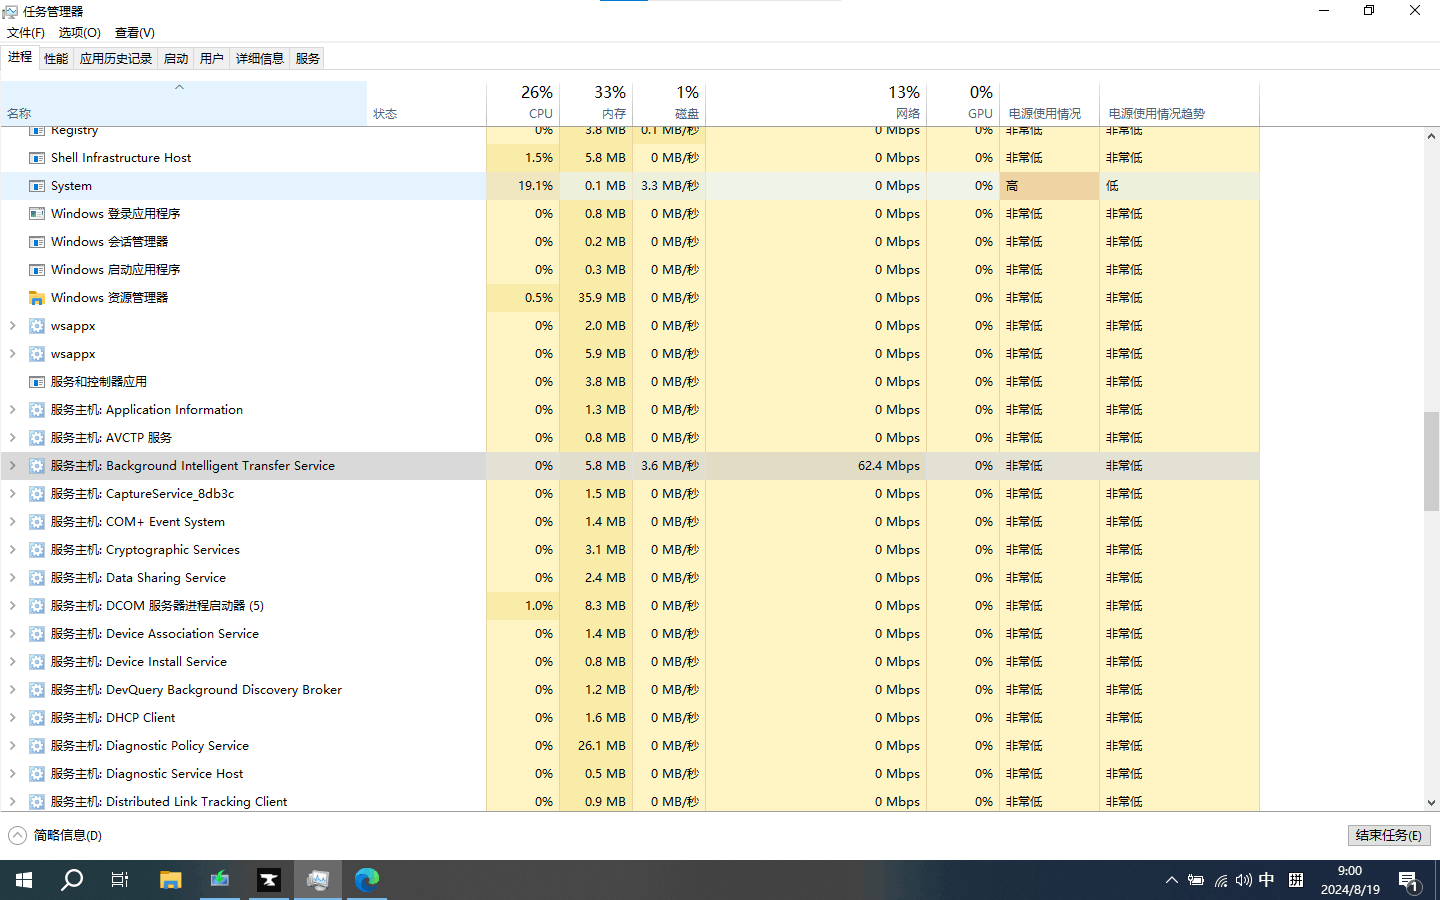The height and width of the screenshot is (900, 1440).
Task: Click the Task Manager taskbar icon
Action: click(x=318, y=880)
